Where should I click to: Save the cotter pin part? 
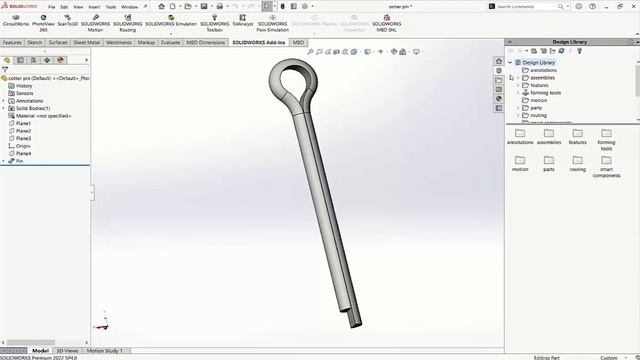pyautogui.click(x=204, y=6)
